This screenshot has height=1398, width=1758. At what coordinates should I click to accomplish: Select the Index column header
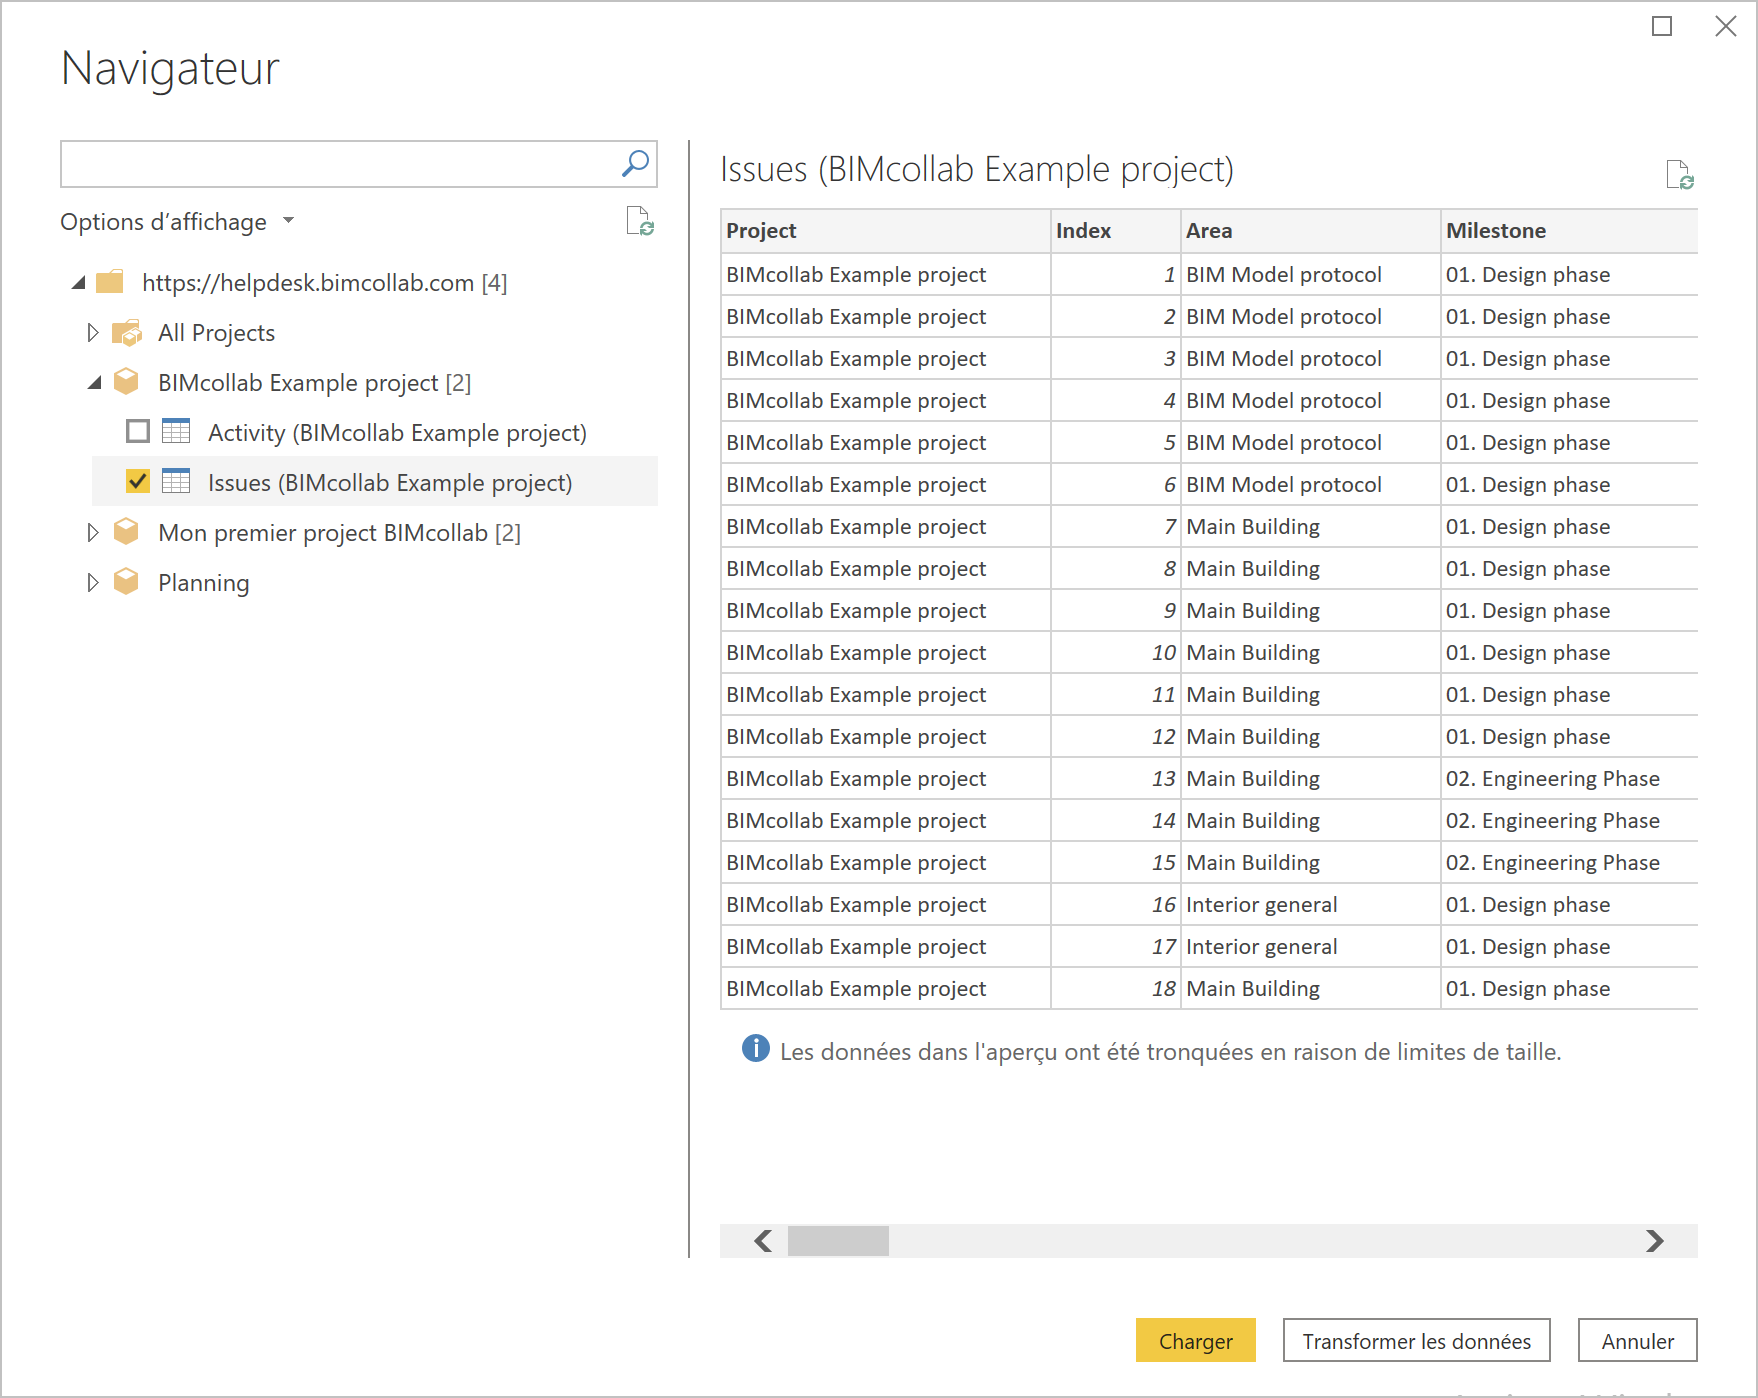pos(1116,231)
